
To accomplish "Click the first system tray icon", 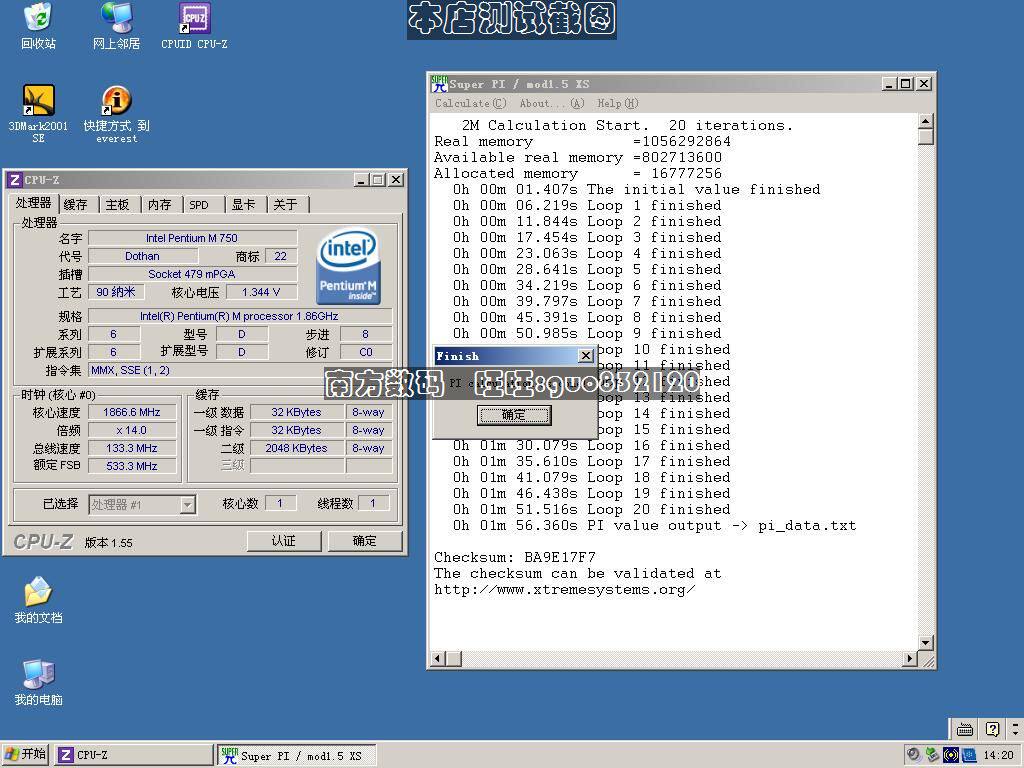I will [914, 755].
